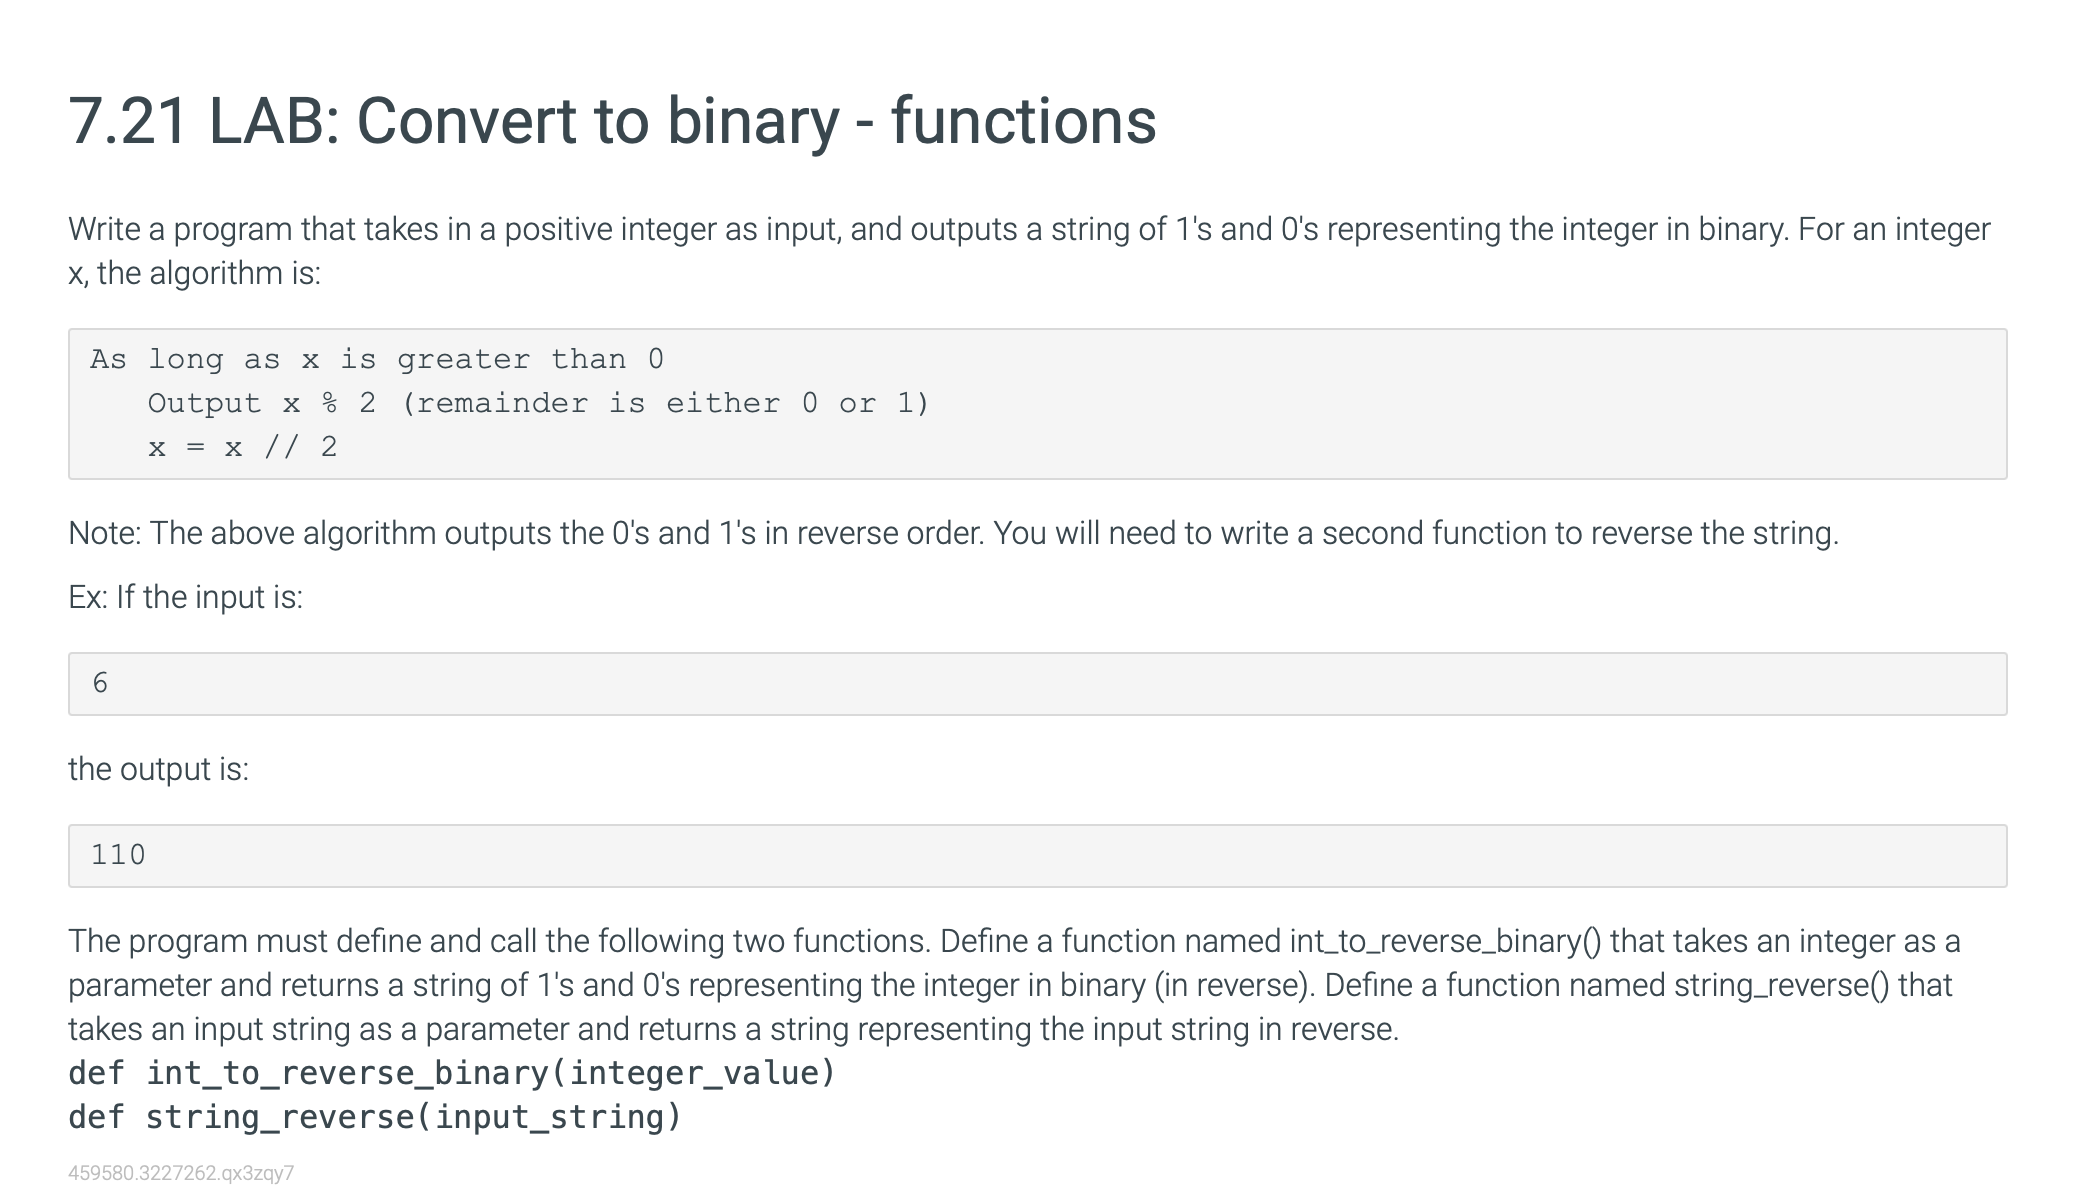The image size is (2078, 1204).
Task: Click the ID text 459580.3227262.qx3zqy7
Action: click(x=181, y=1173)
